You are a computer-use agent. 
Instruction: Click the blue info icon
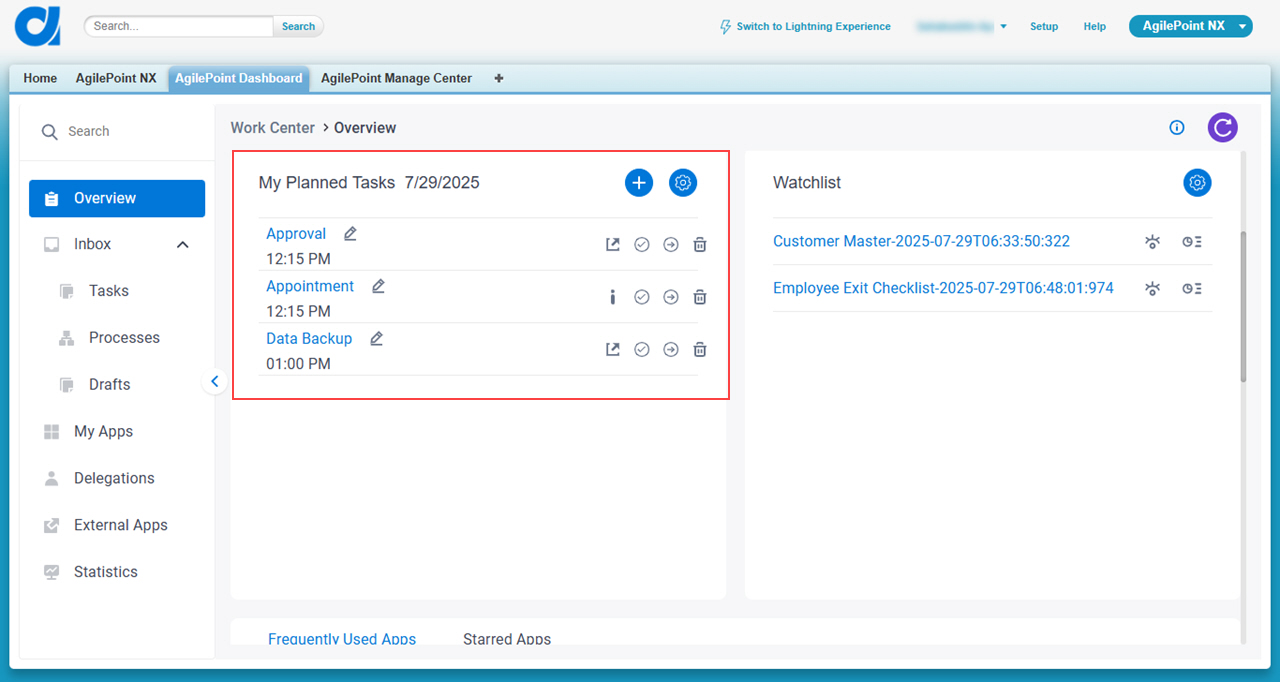[x=1177, y=127]
